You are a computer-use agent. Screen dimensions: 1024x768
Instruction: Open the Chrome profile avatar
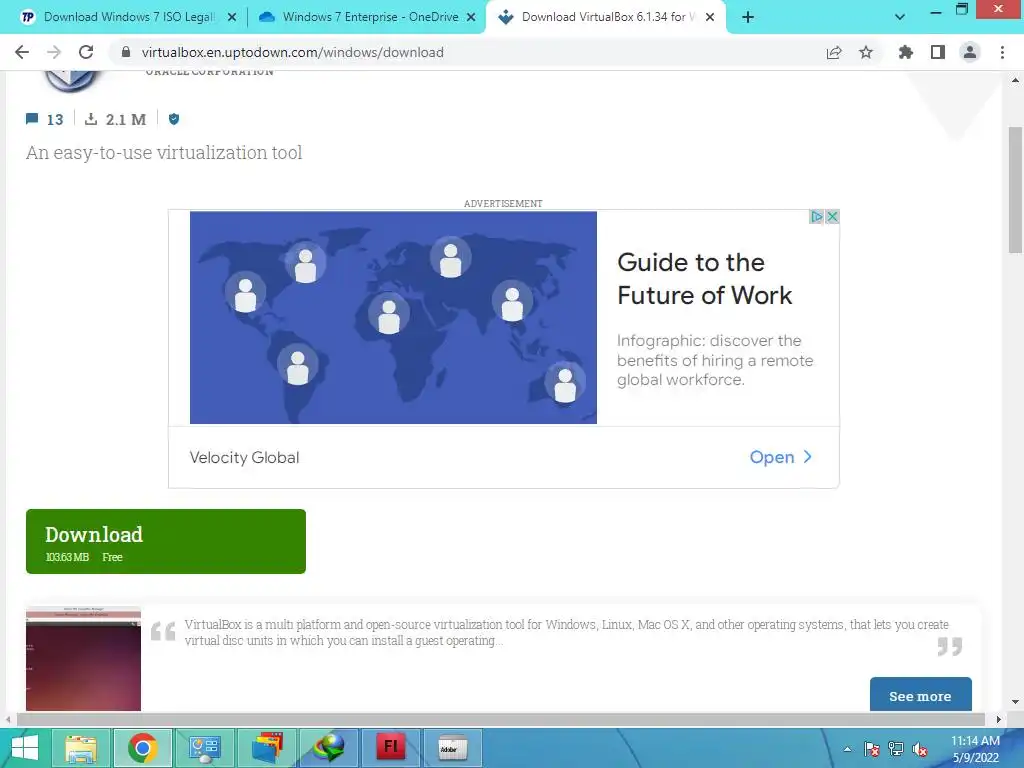970,52
